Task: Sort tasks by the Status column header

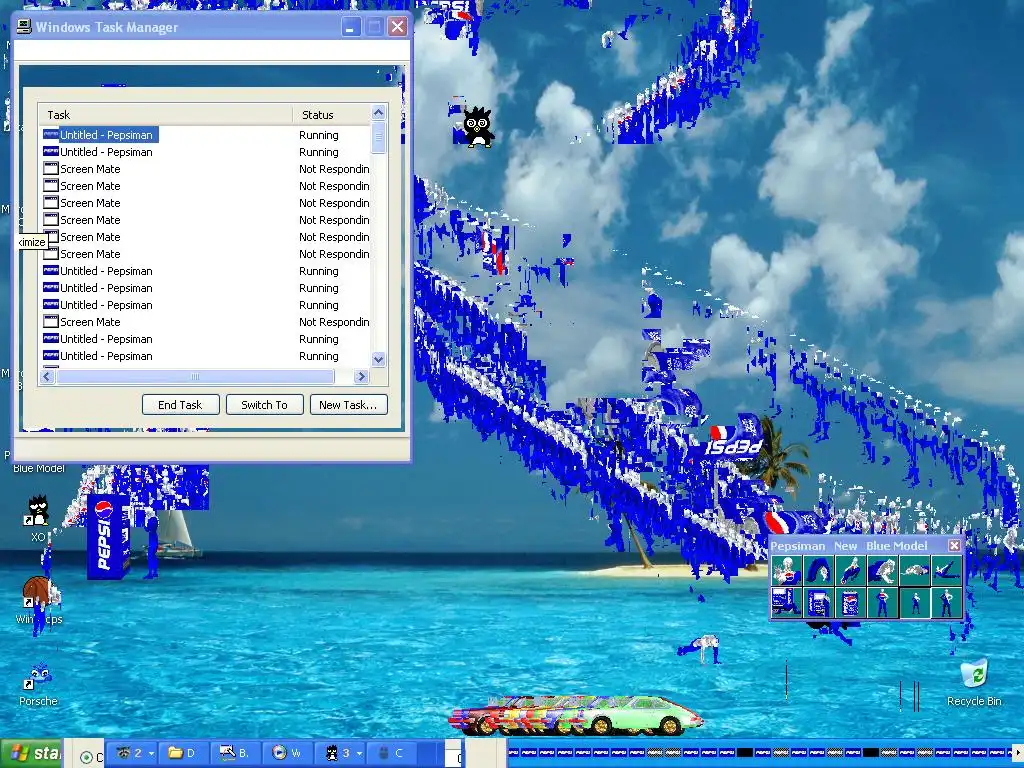Action: 331,115
